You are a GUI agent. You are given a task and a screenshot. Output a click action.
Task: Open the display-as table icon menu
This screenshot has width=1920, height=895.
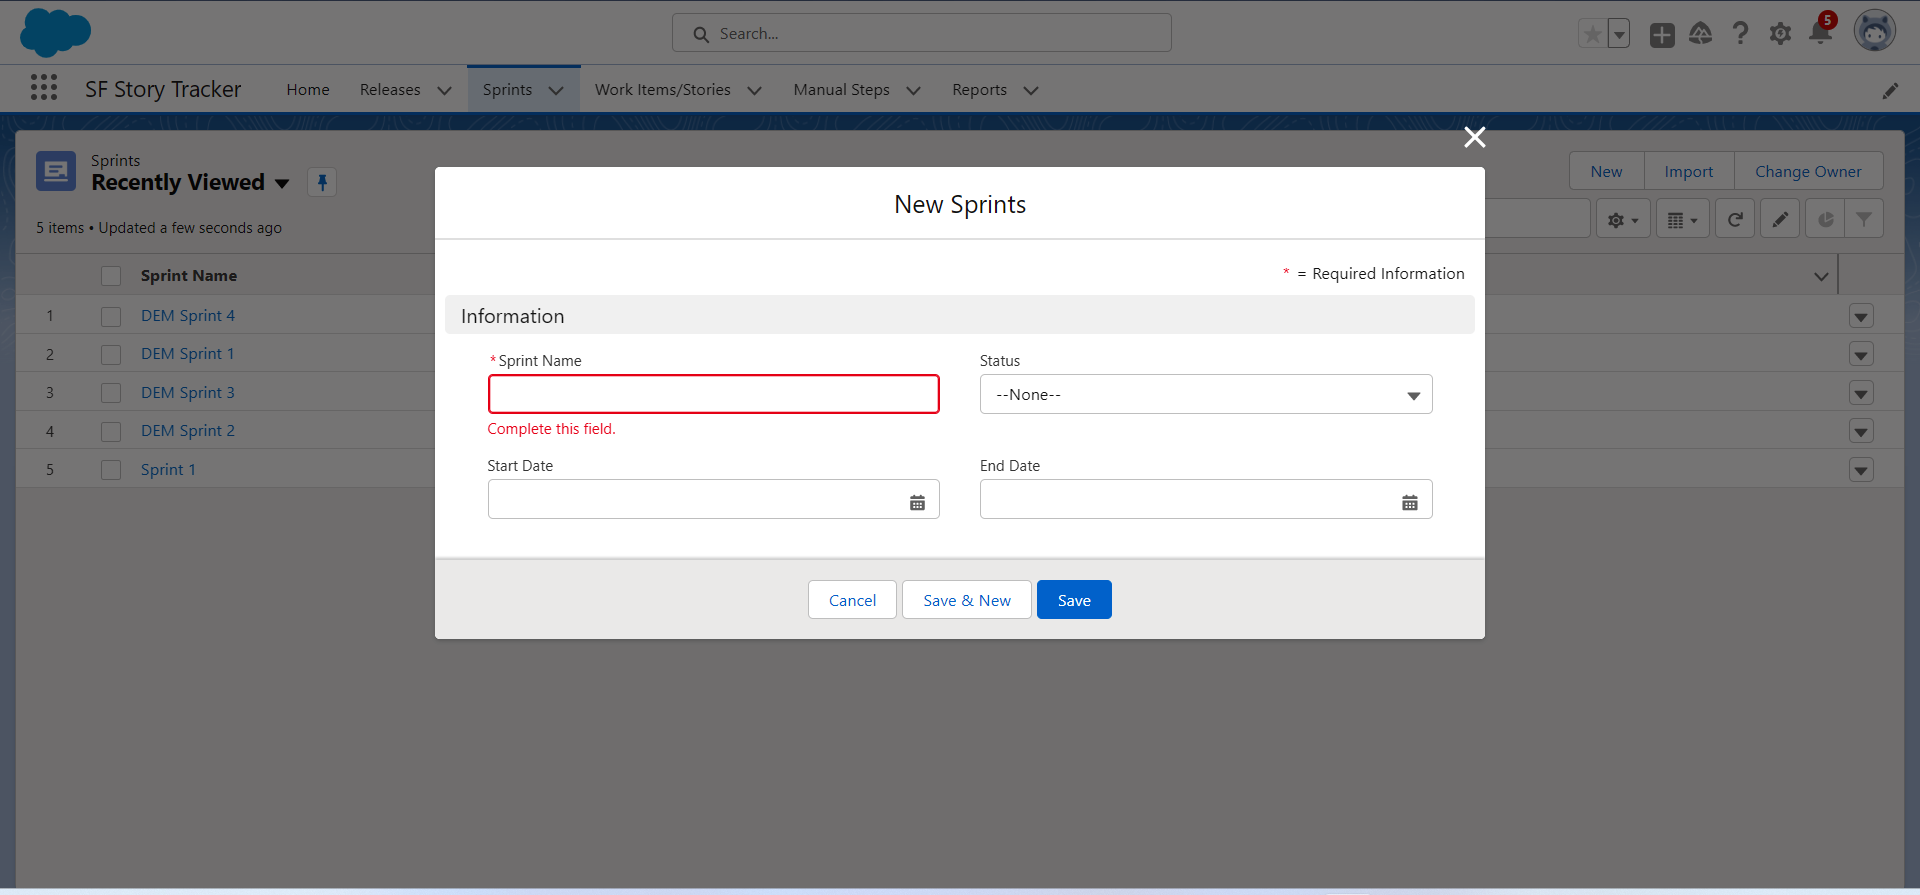point(1683,219)
